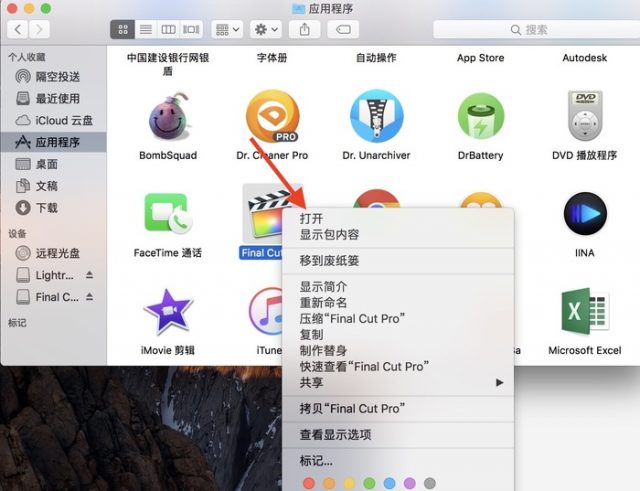Click the 自动操作 label
Screen dimensions: 640x491
pyautogui.click(x=376, y=58)
